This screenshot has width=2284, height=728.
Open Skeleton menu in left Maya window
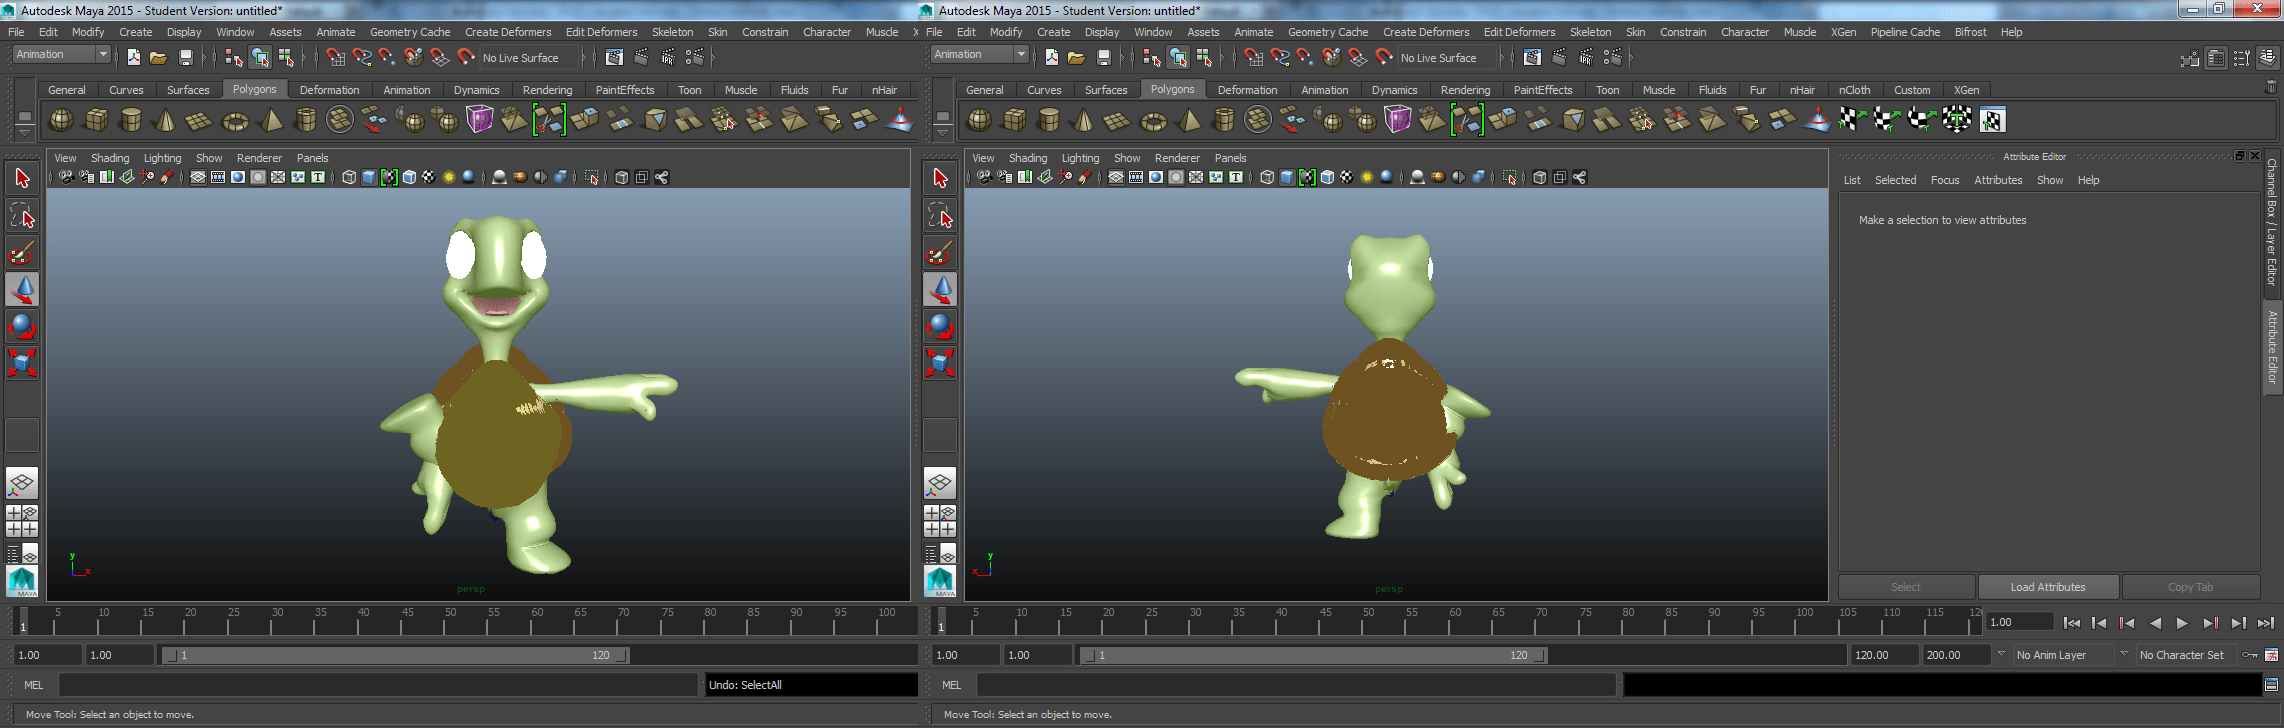click(x=672, y=32)
